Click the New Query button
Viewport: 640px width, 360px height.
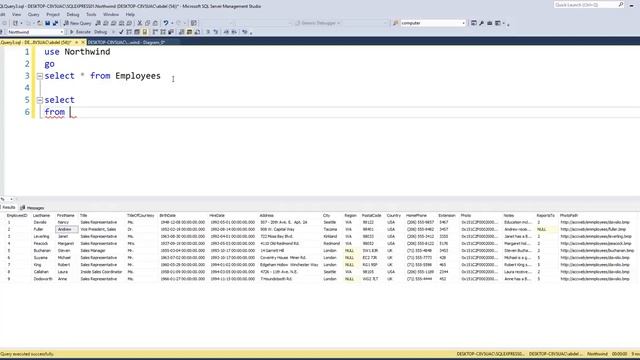78,23
